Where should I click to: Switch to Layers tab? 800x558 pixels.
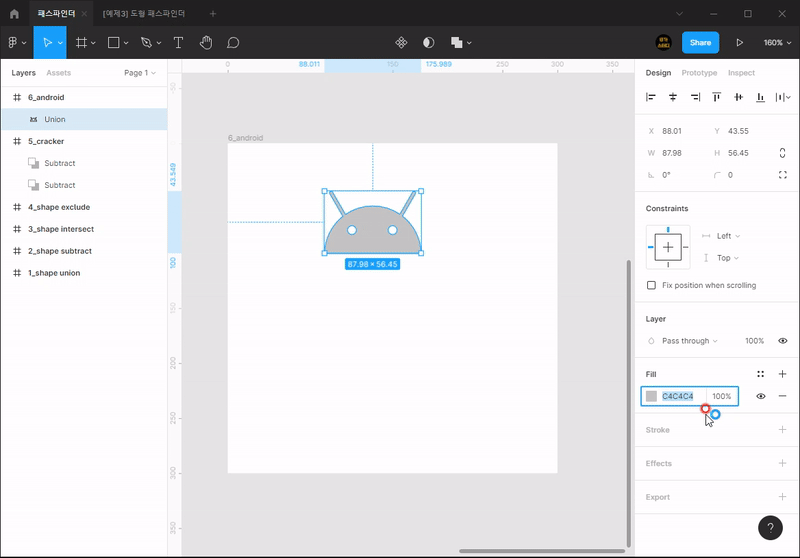point(23,73)
